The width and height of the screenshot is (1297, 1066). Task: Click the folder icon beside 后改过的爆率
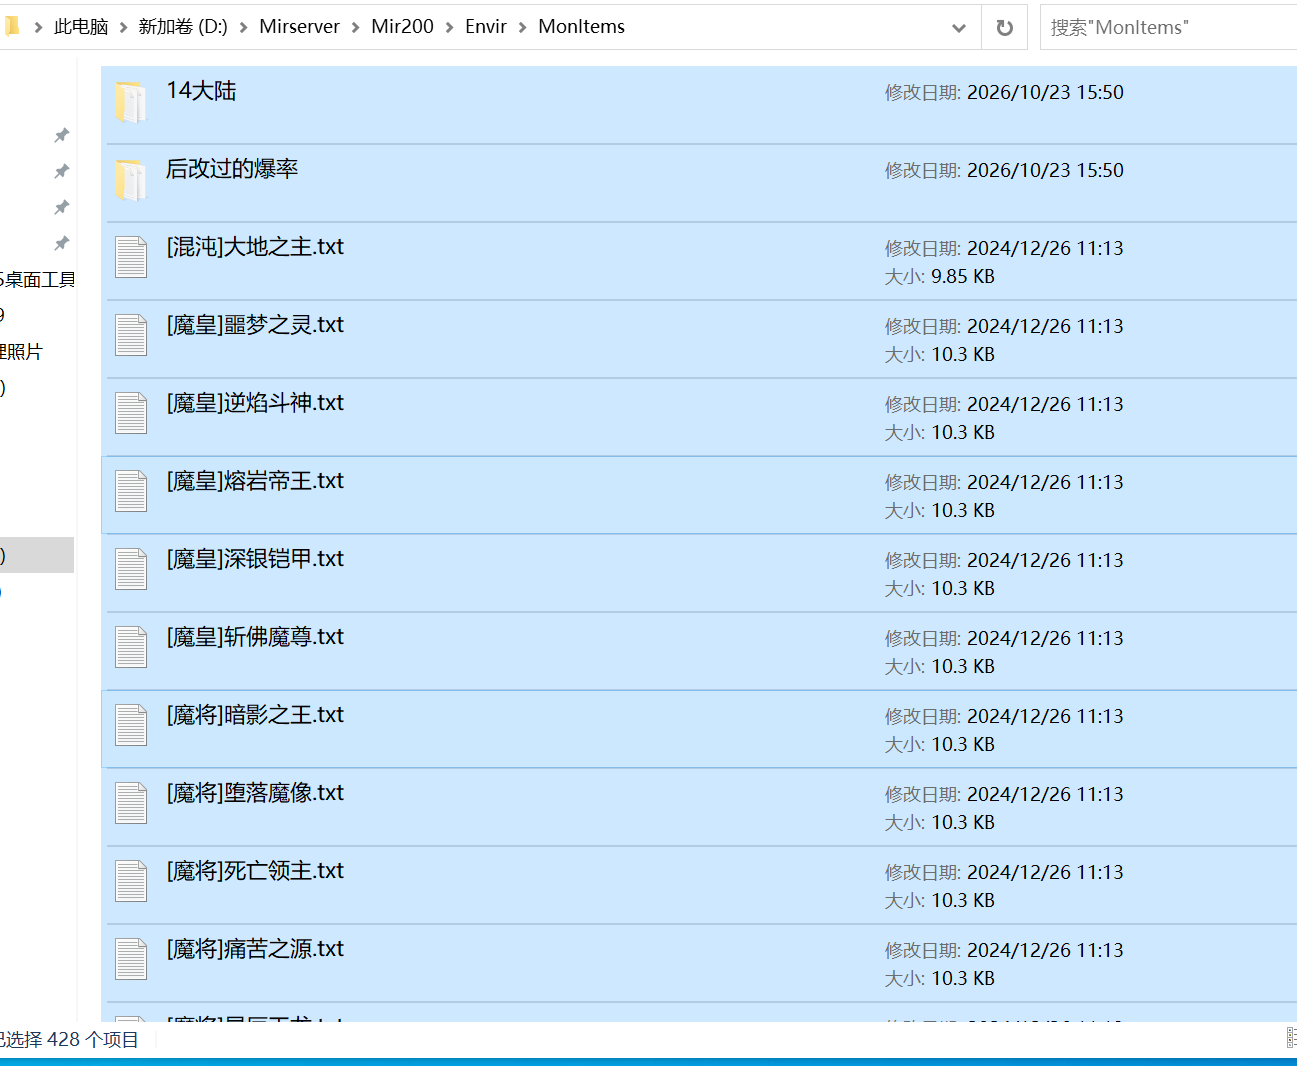pyautogui.click(x=131, y=180)
